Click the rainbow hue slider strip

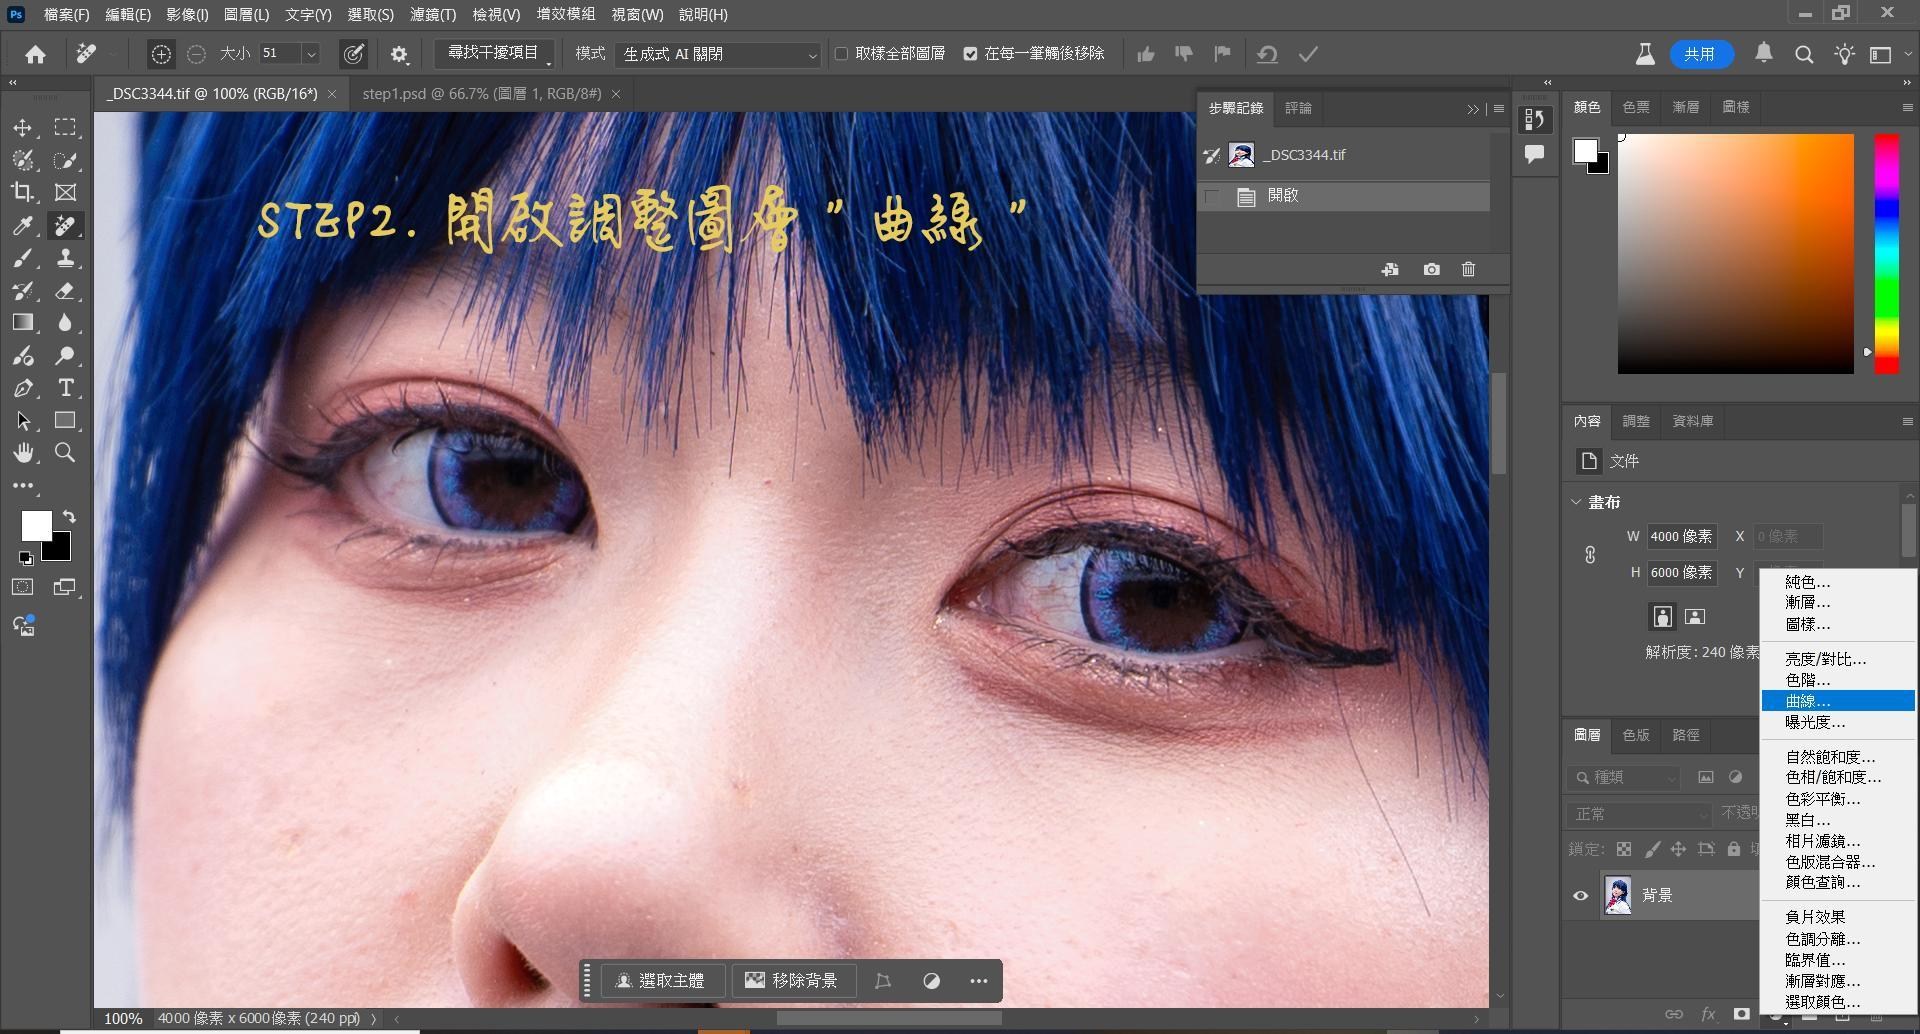(1886, 254)
